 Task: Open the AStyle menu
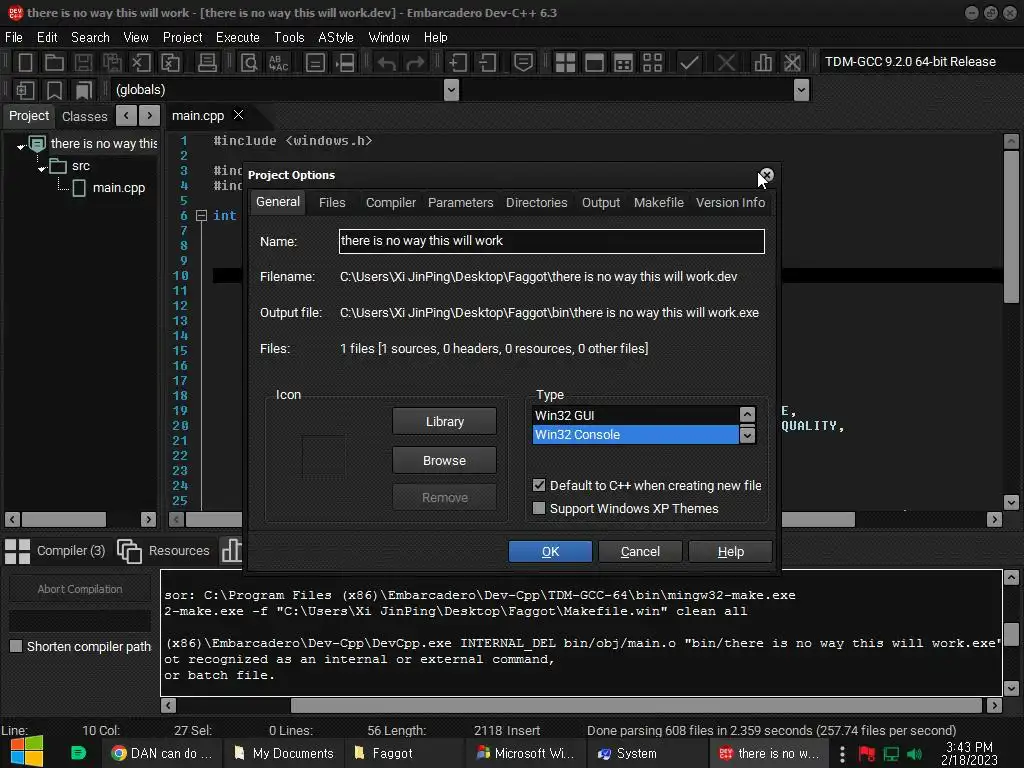click(x=336, y=37)
